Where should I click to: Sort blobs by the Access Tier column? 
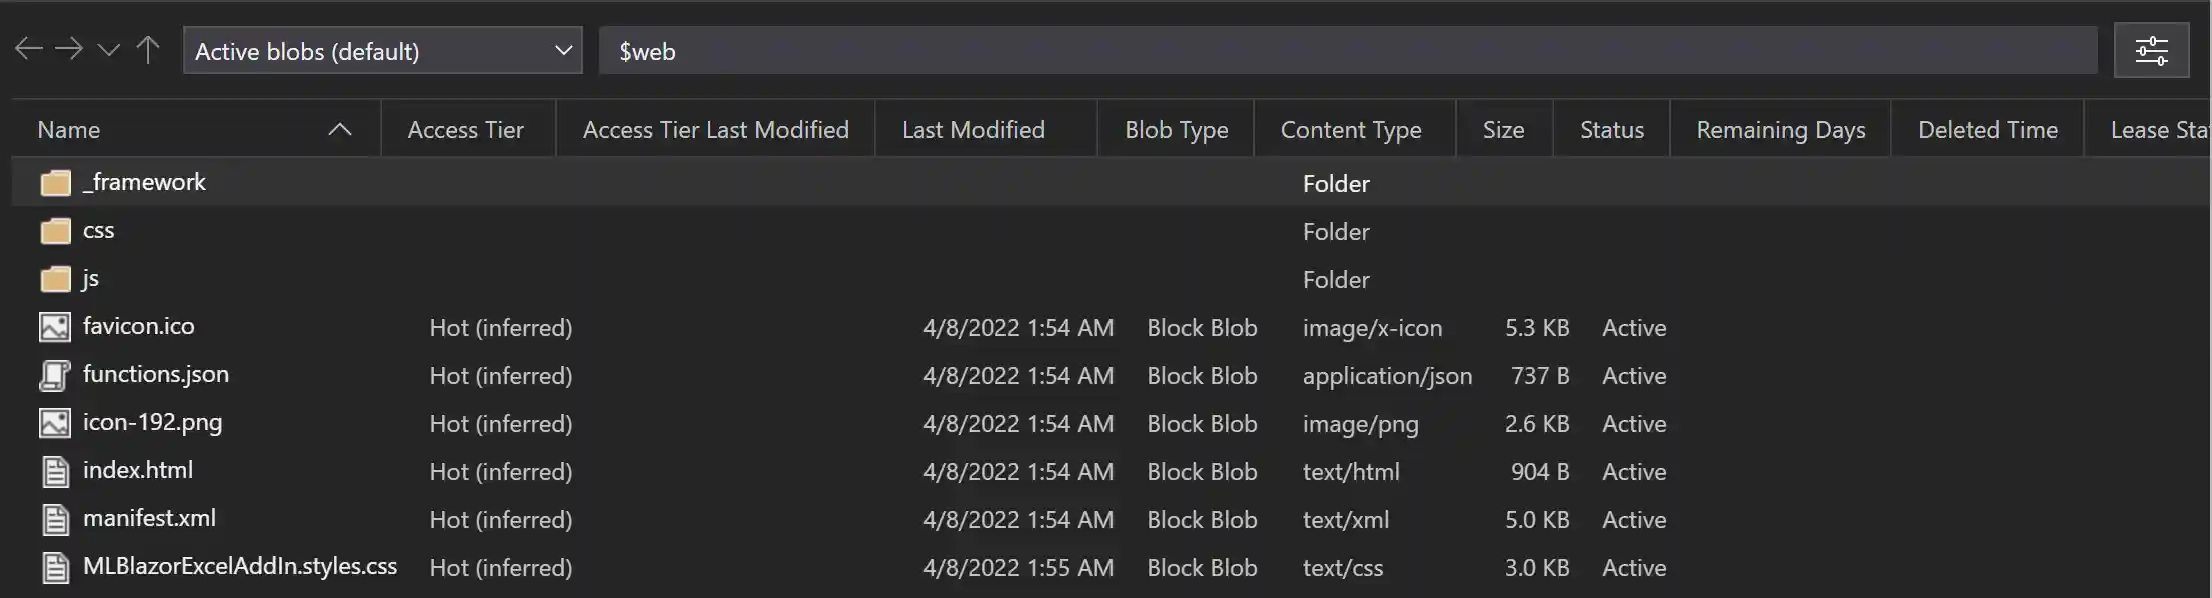pos(465,128)
